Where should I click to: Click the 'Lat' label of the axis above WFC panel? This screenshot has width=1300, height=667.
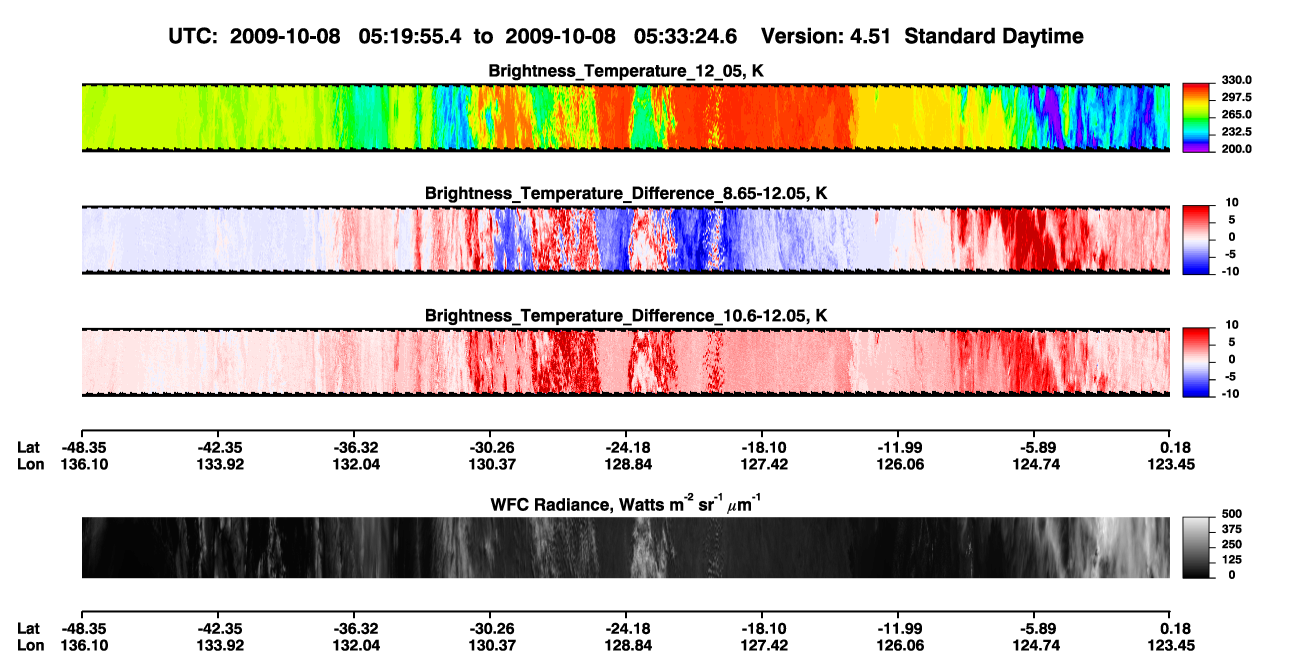coord(28,448)
